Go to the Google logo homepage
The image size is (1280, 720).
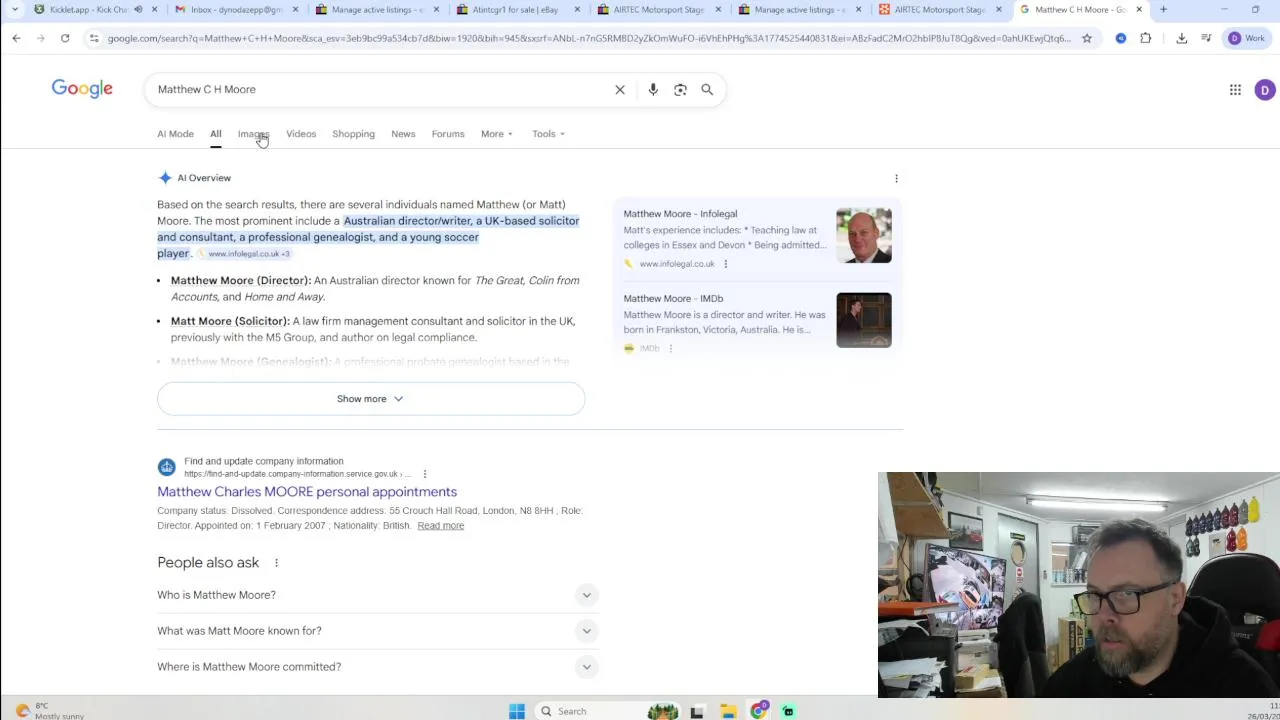tap(82, 89)
